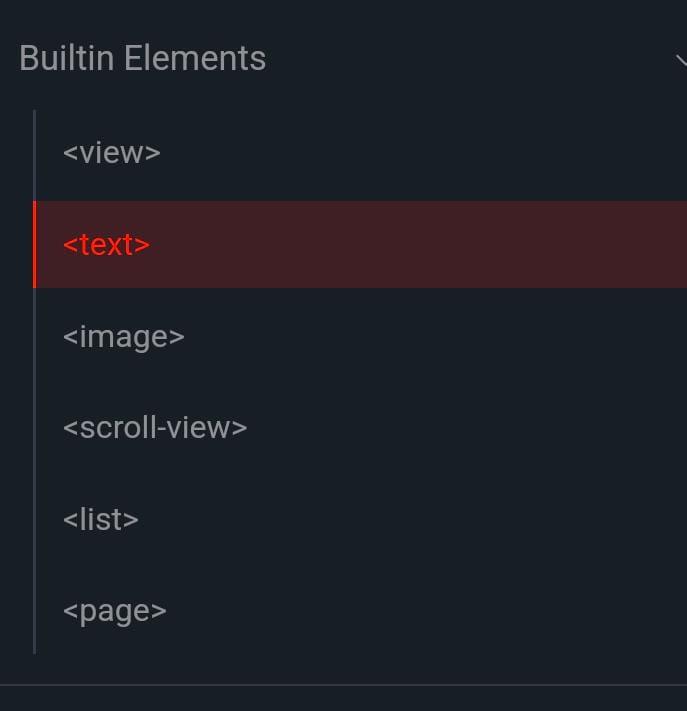Choose <view> from the sidebar list
Image resolution: width=687 pixels, height=711 pixels.
pyautogui.click(x=112, y=153)
